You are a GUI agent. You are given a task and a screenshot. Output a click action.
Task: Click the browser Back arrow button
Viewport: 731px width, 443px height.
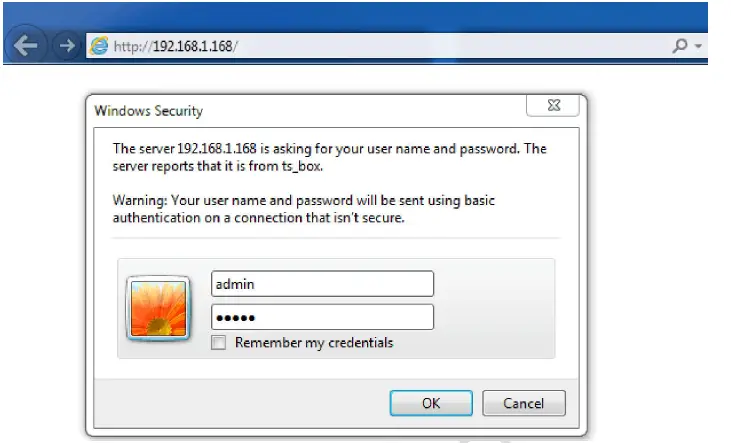coord(25,46)
